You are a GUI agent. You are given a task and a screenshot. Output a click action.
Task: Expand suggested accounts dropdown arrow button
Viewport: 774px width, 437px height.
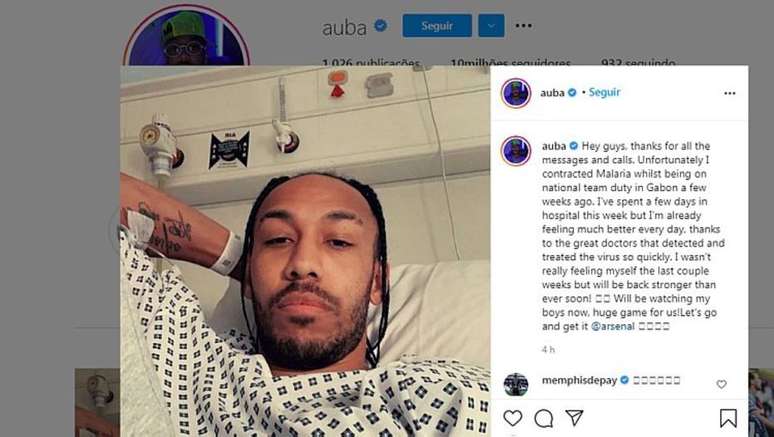(491, 26)
